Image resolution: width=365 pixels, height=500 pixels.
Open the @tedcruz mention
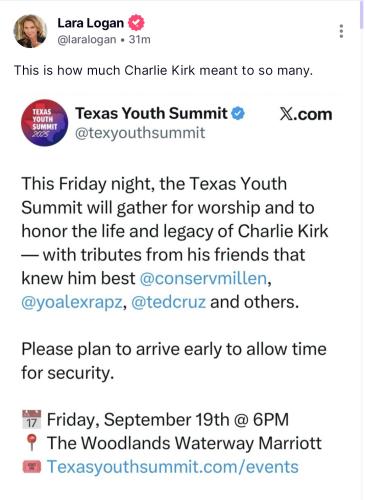168,302
